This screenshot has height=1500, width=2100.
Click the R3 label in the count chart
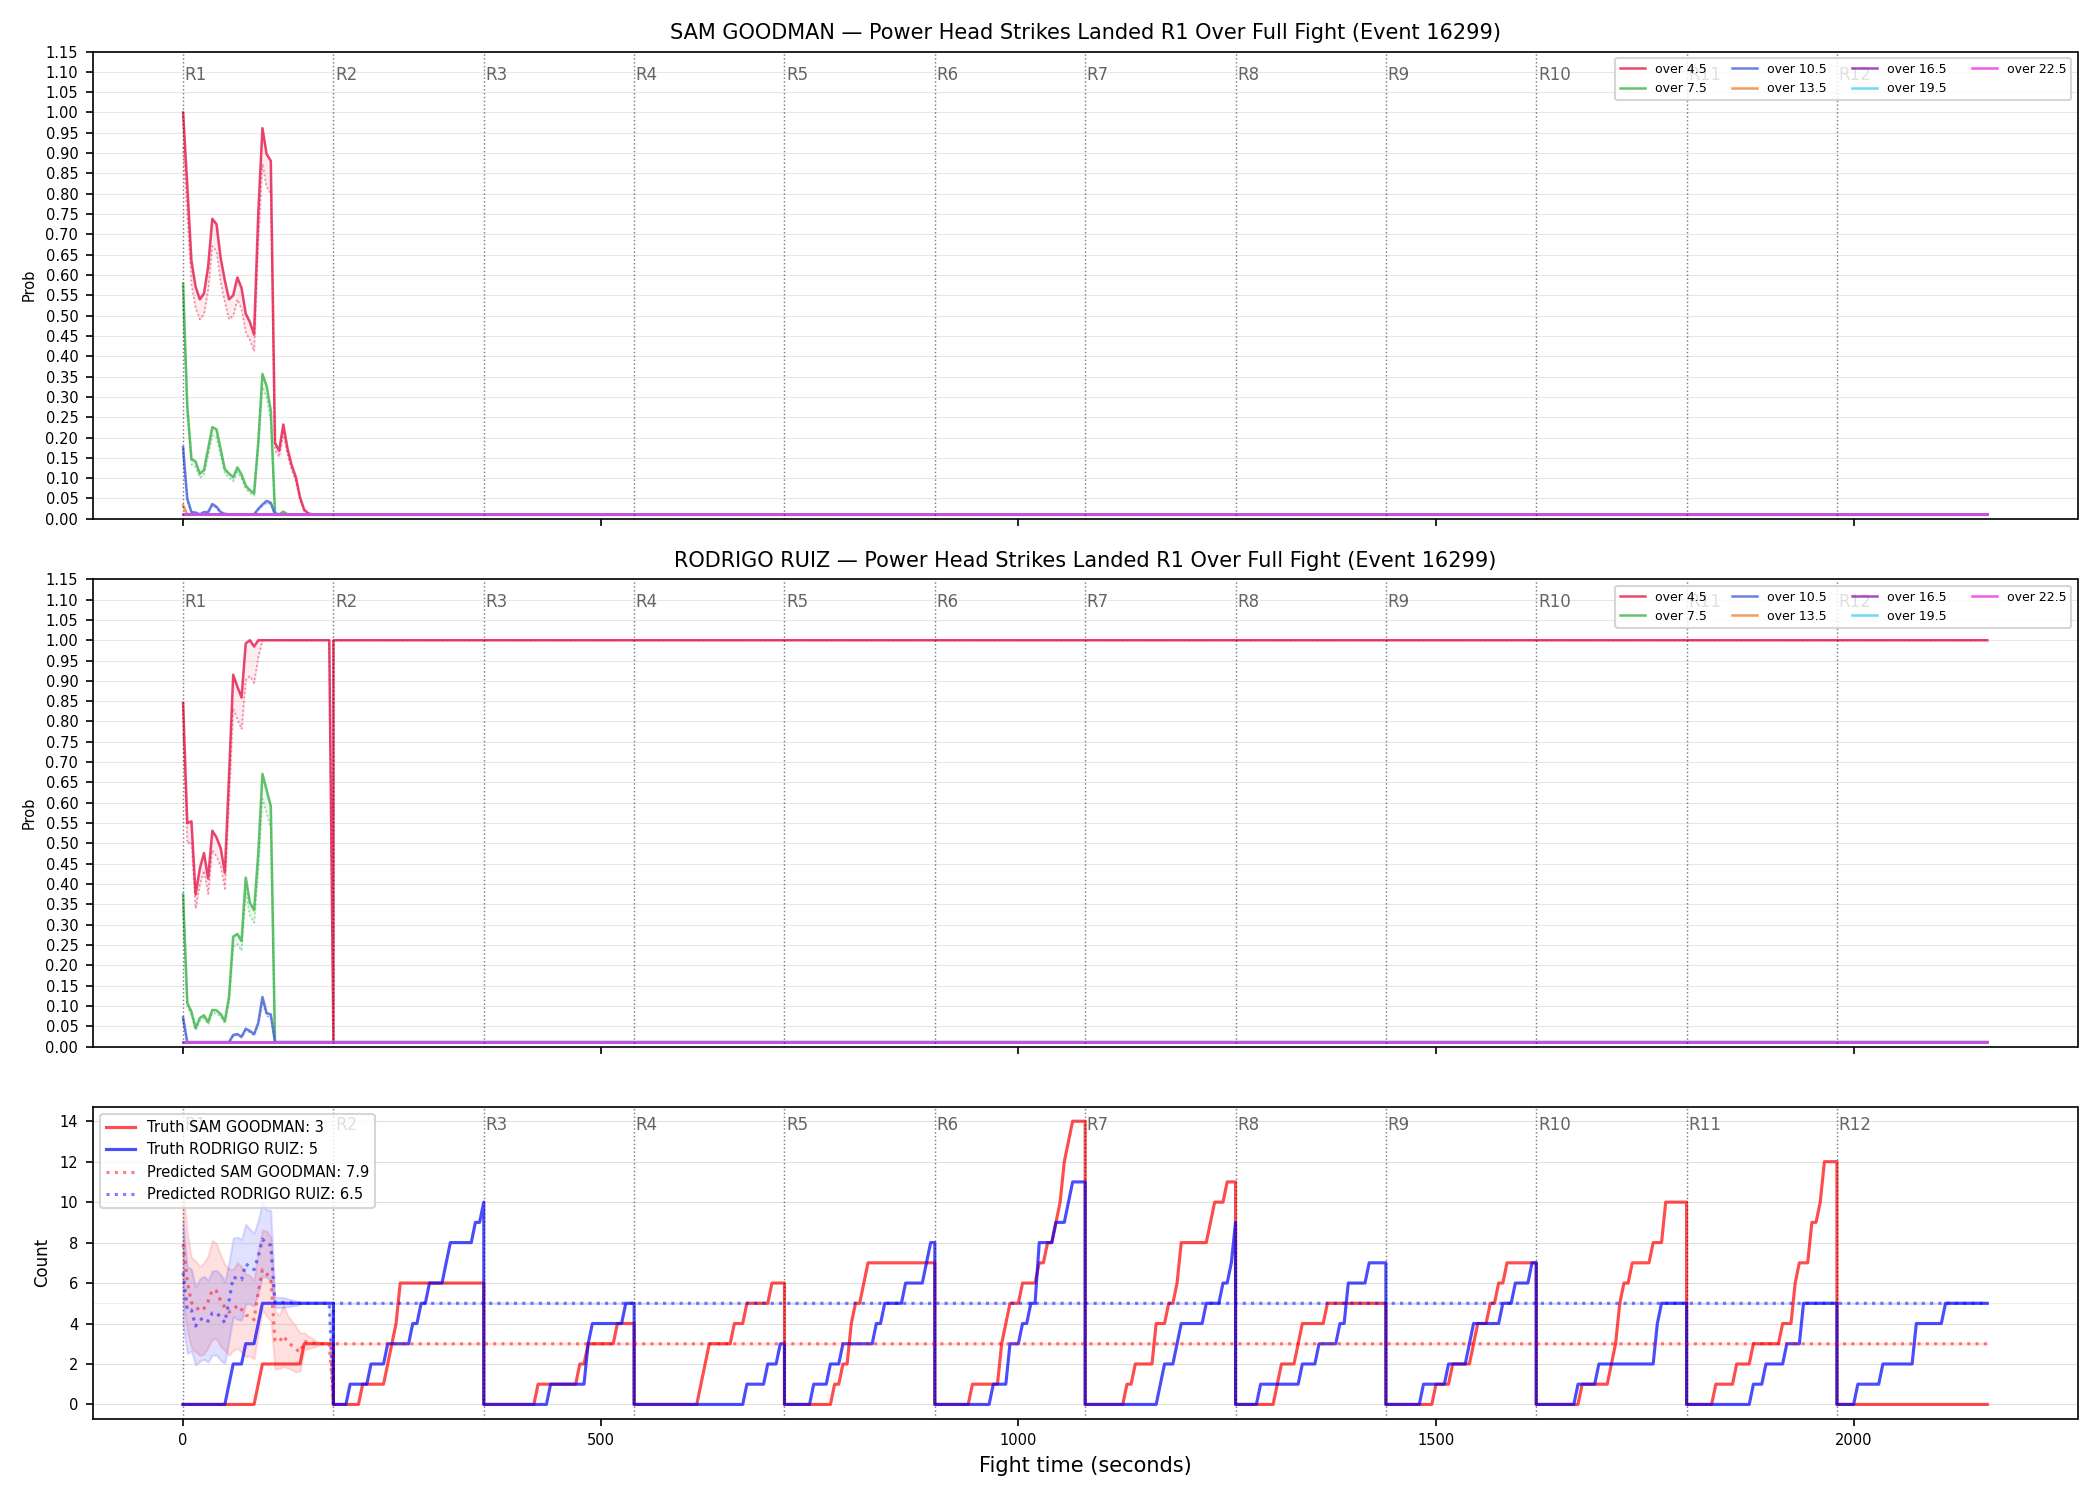[496, 1124]
